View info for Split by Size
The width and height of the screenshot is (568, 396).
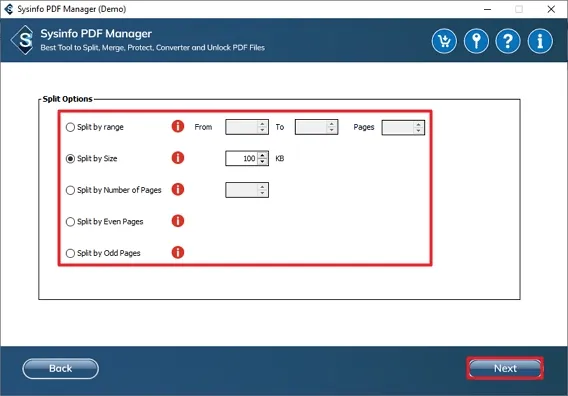tap(178, 158)
